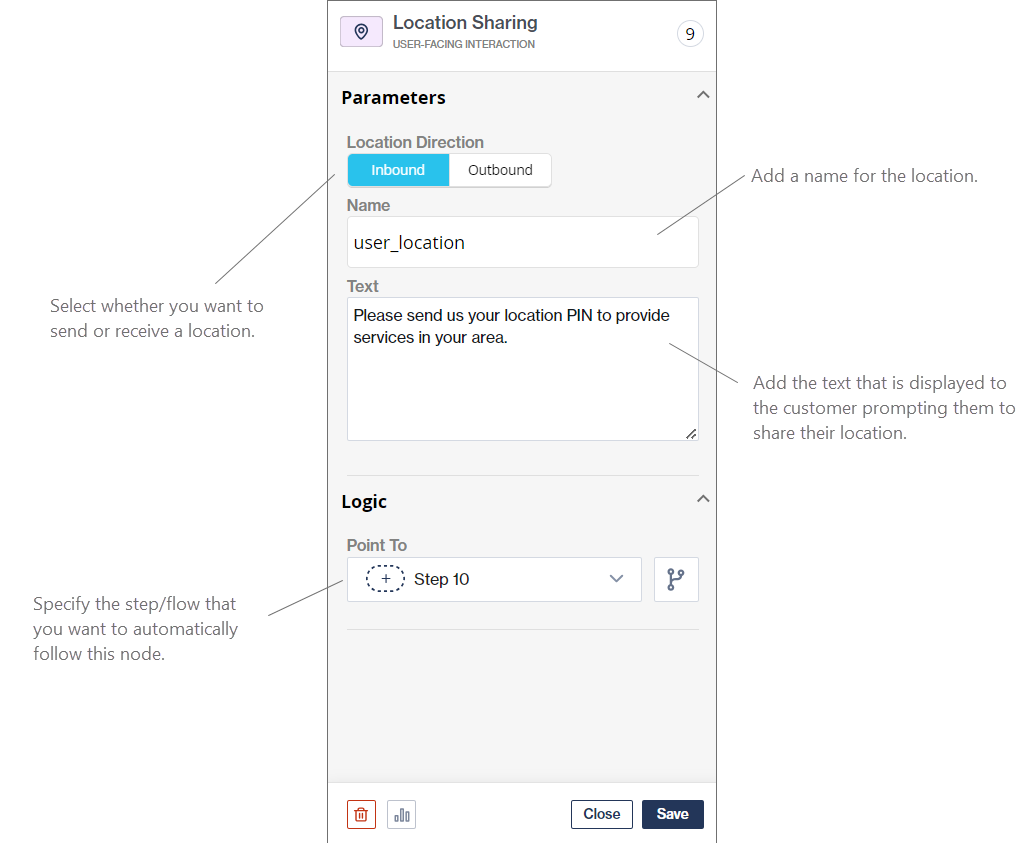Click the step number badge showing 9
The width and height of the screenshot is (1028, 843).
tap(690, 33)
